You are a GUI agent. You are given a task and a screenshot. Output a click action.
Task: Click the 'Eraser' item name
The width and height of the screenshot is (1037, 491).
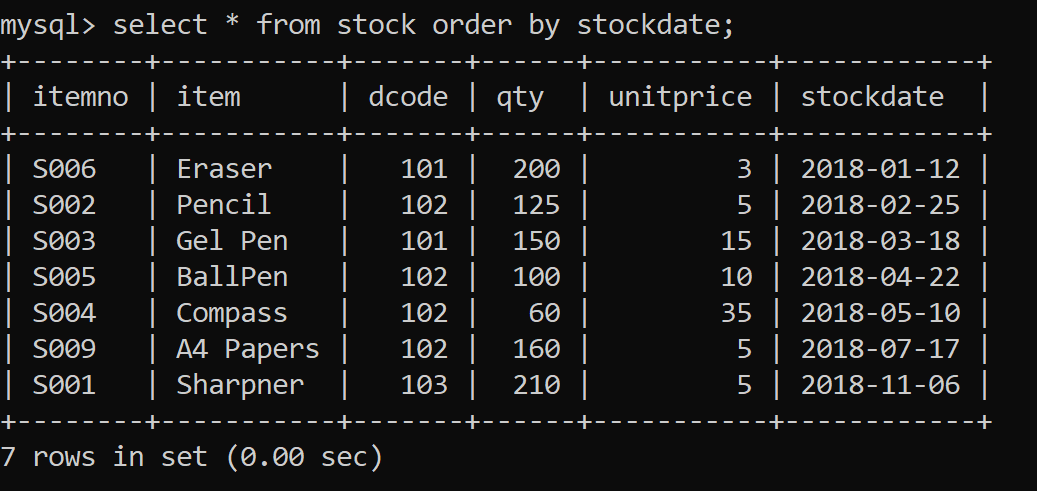(x=224, y=169)
